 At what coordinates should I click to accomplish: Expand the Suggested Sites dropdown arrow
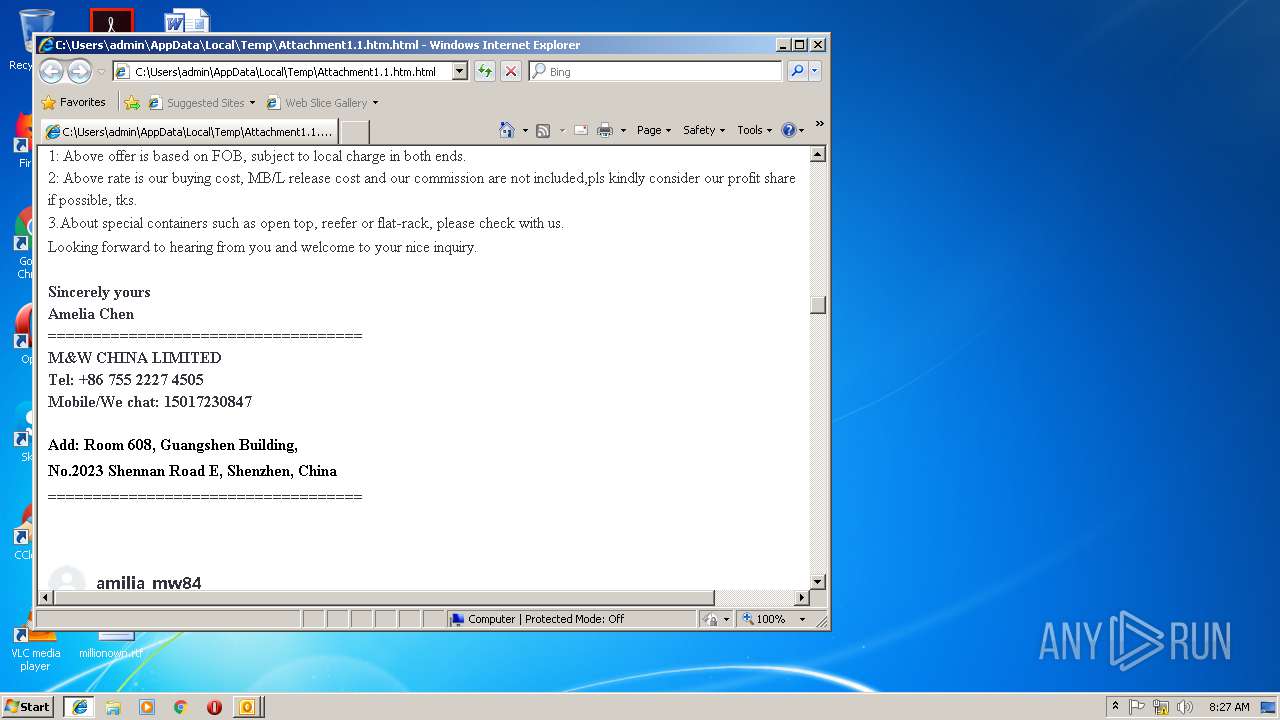[x=252, y=102]
